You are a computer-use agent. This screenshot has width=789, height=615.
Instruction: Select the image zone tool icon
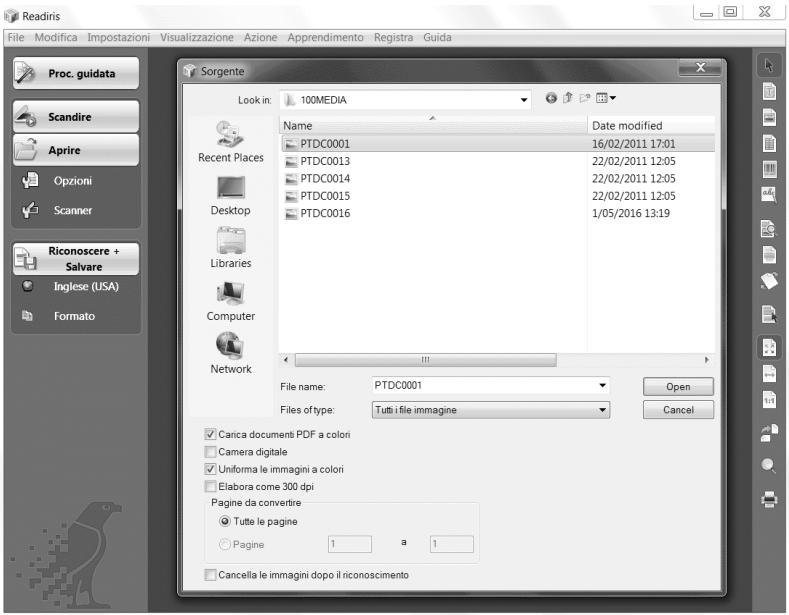(769, 117)
